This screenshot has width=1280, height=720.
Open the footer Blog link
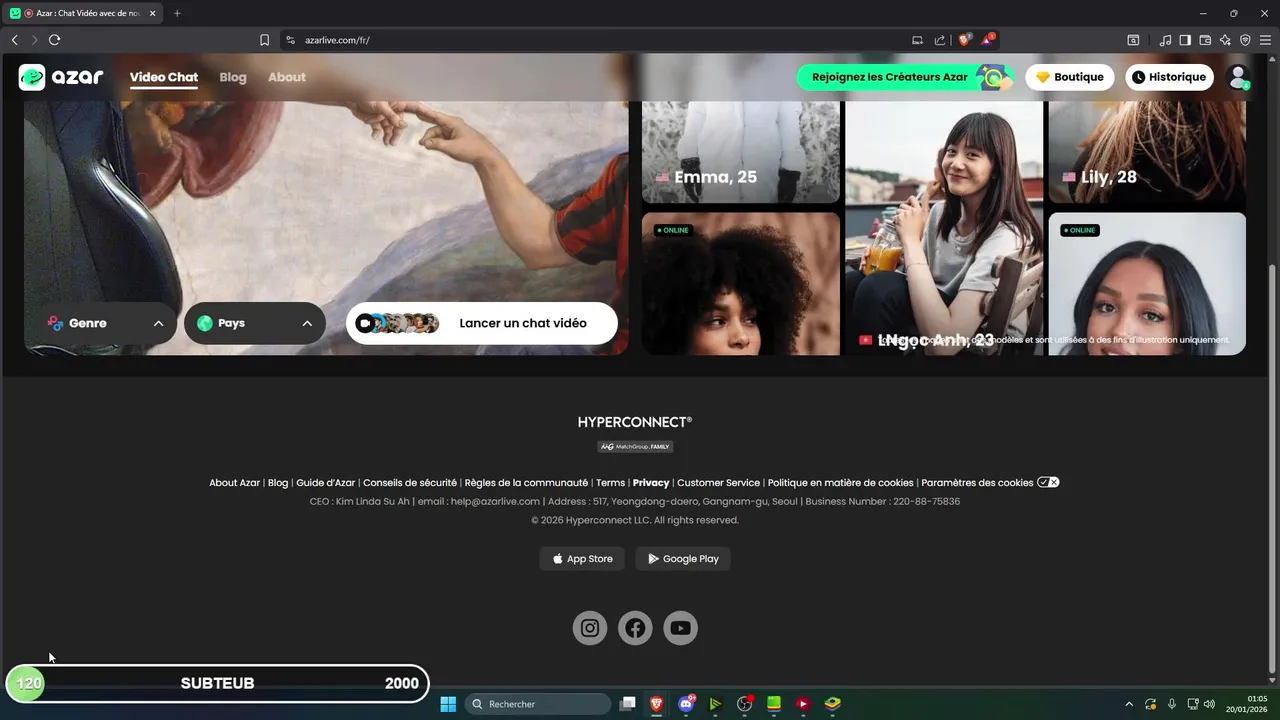278,483
